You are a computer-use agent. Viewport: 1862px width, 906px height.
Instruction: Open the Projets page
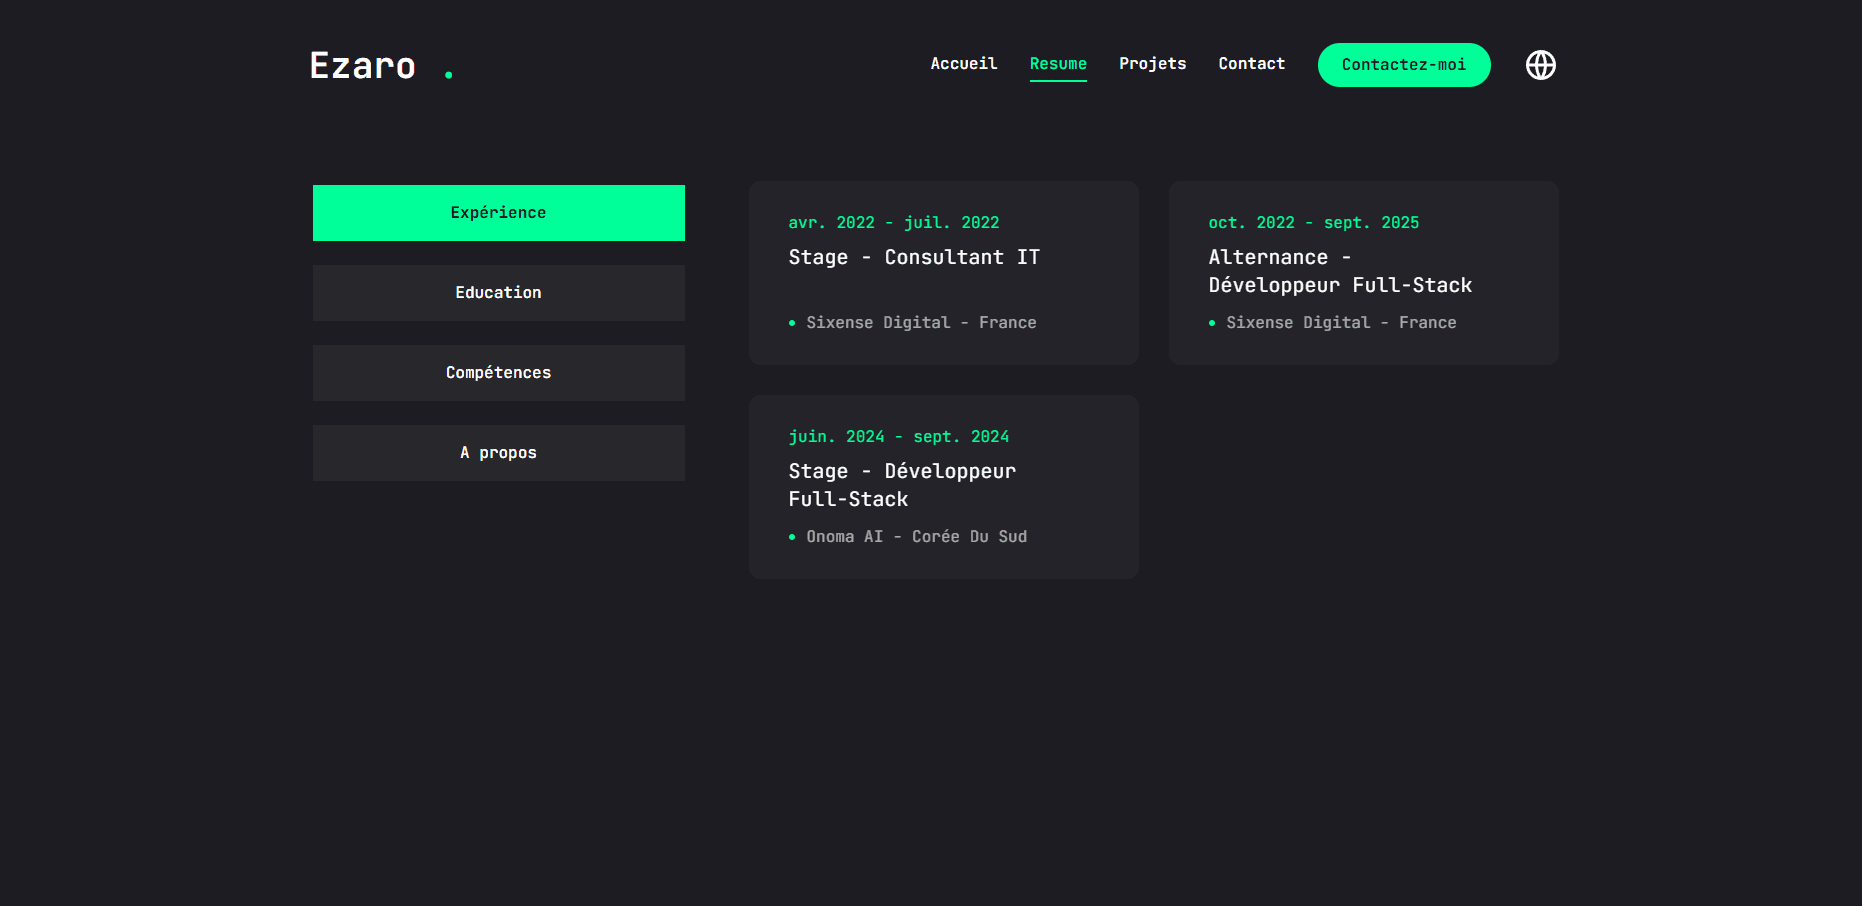pos(1152,64)
